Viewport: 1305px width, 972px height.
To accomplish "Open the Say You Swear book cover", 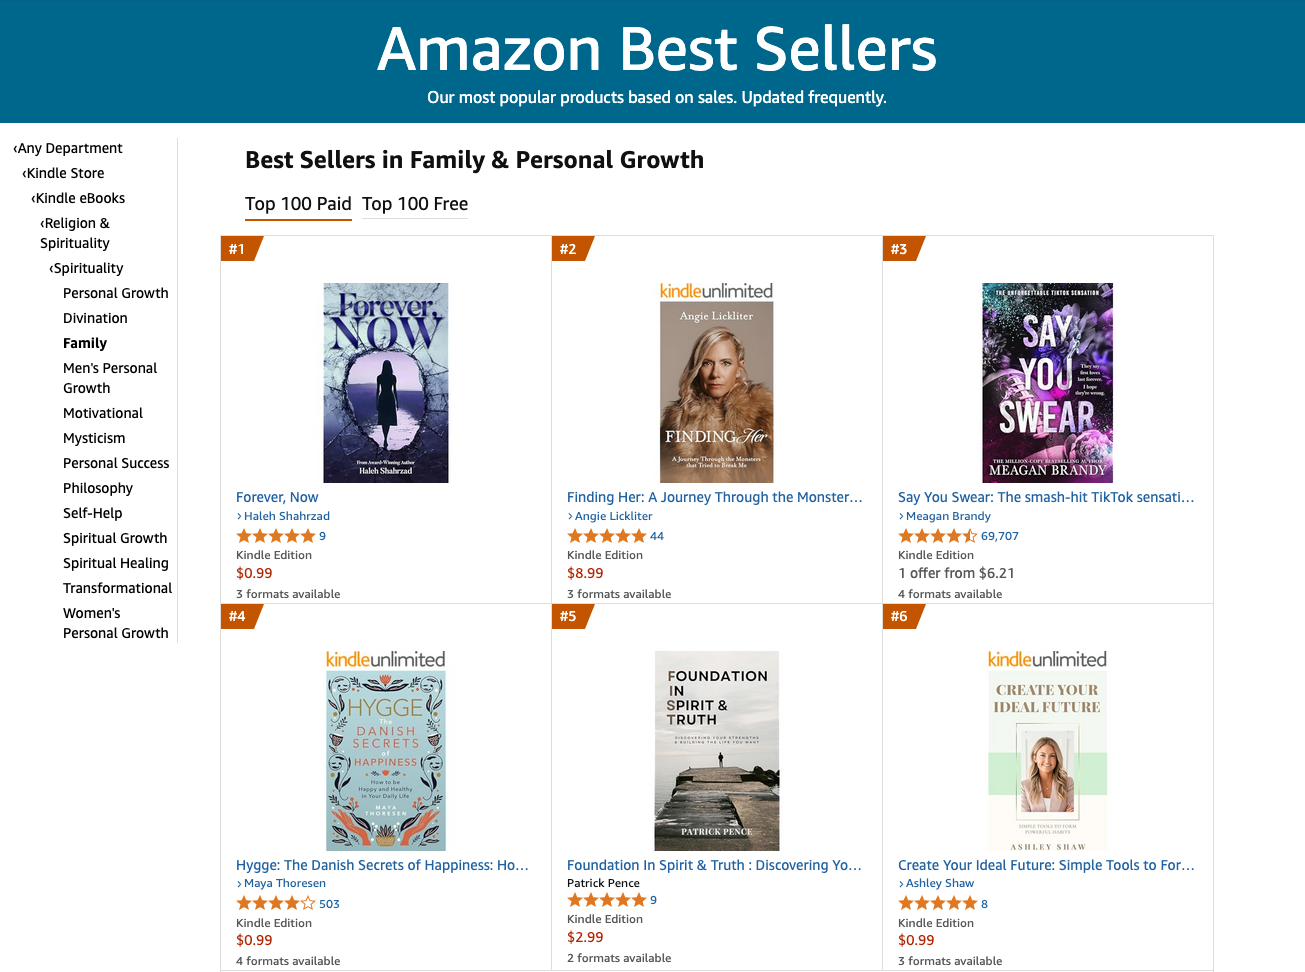I will [1047, 383].
